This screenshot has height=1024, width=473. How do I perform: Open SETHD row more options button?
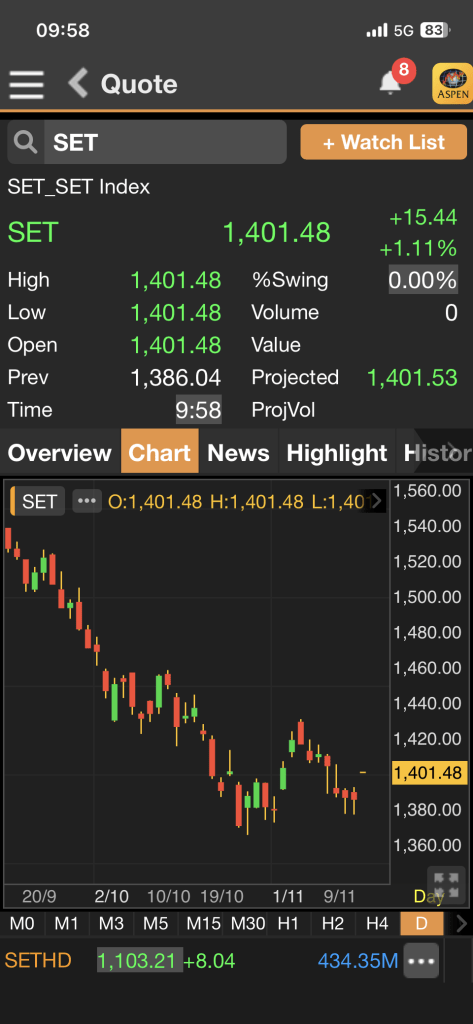(421, 961)
